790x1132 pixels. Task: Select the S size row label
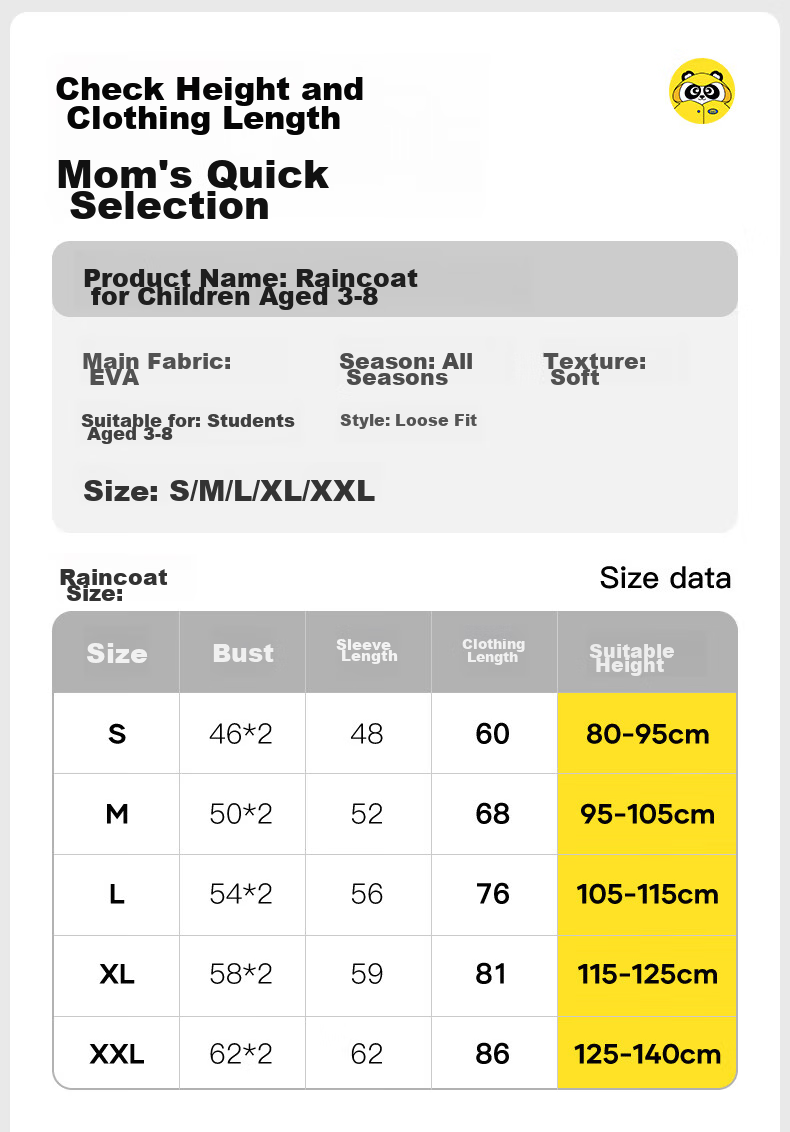(116, 733)
